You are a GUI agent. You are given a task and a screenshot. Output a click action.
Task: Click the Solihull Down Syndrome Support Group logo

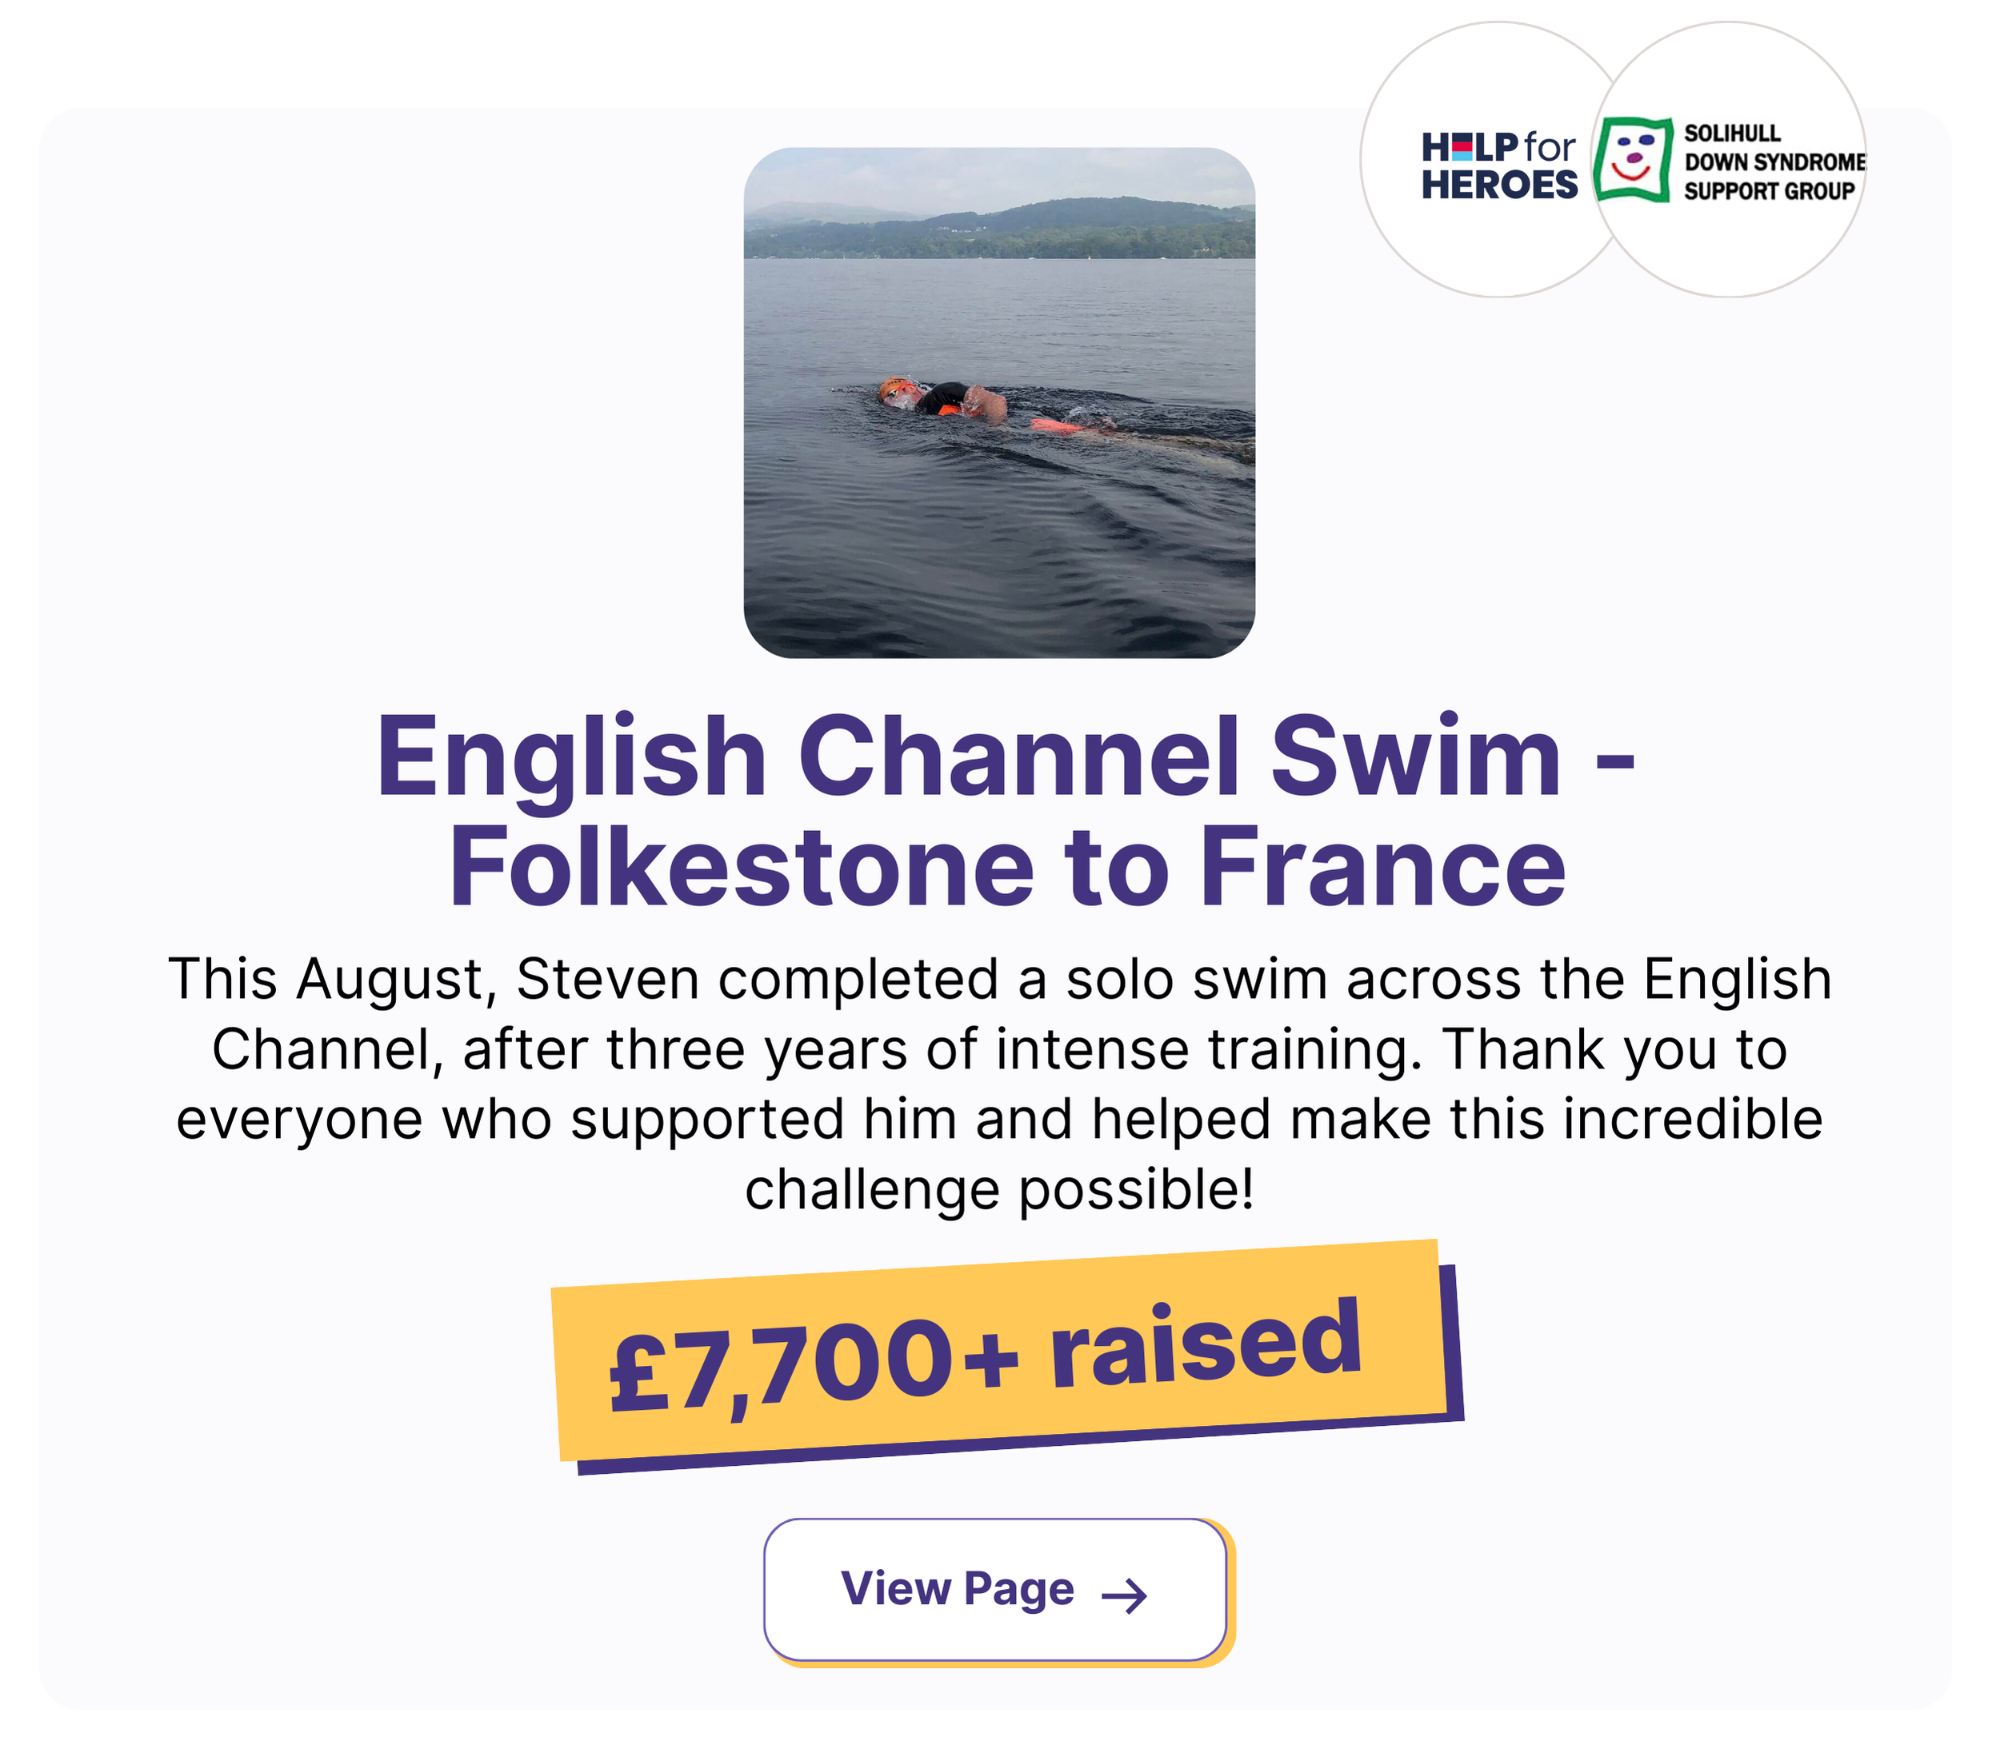point(1730,161)
